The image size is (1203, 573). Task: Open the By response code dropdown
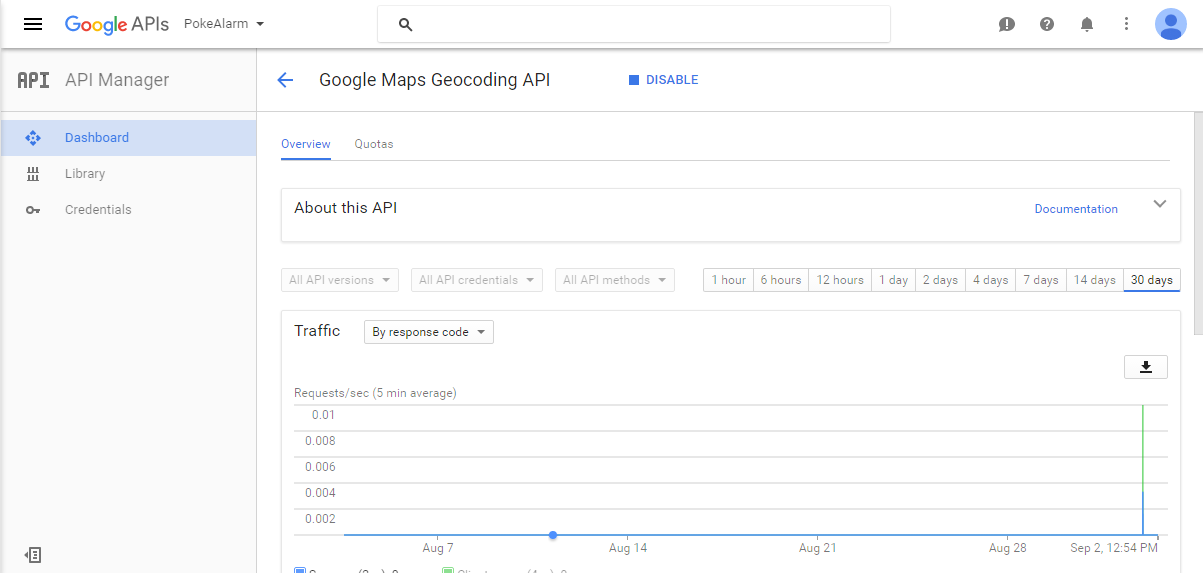(x=429, y=332)
